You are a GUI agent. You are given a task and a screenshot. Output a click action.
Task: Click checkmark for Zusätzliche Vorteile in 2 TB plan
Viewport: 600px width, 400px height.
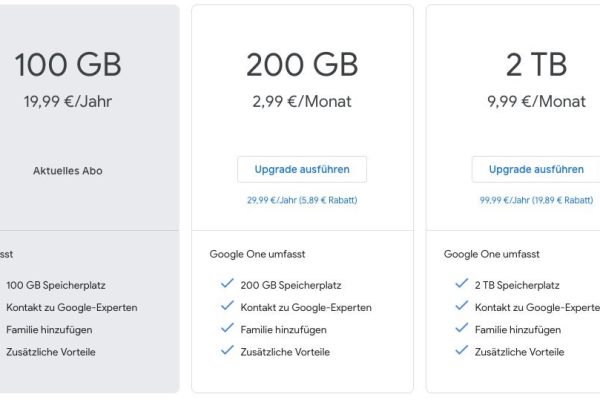pos(461,351)
